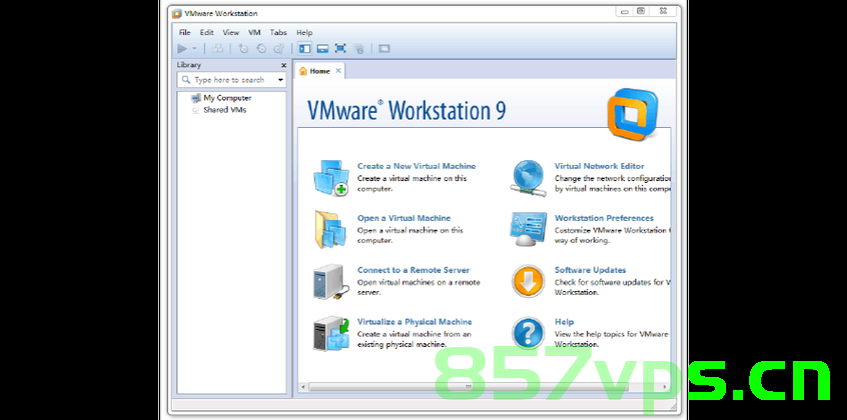The width and height of the screenshot is (847, 420).
Task: Open the Tabs menu
Action: (278, 32)
